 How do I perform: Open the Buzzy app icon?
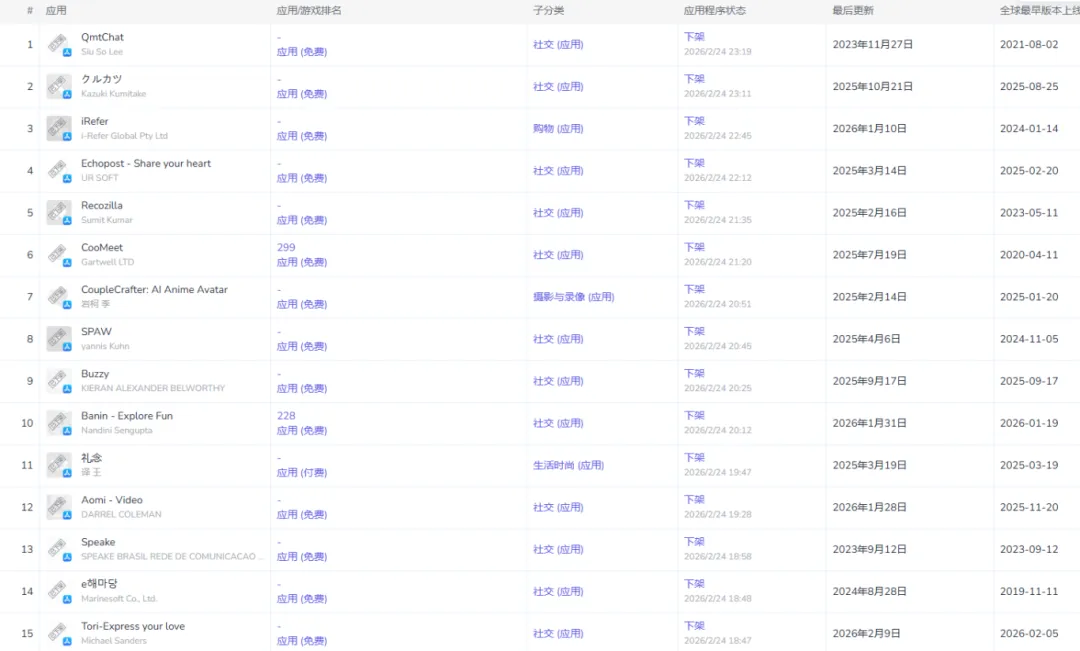[x=59, y=381]
